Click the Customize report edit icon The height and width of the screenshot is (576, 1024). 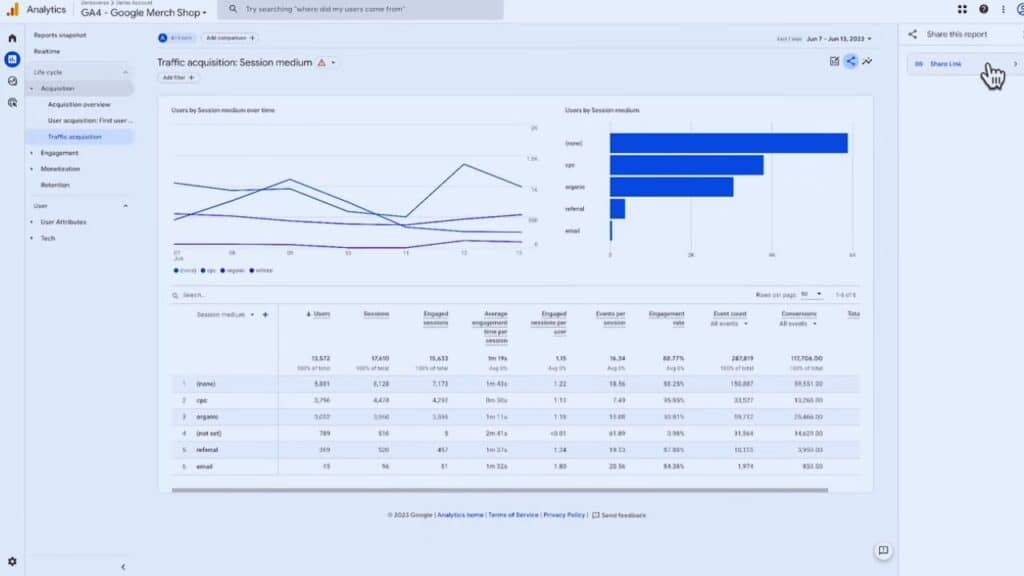pyautogui.click(x=834, y=61)
